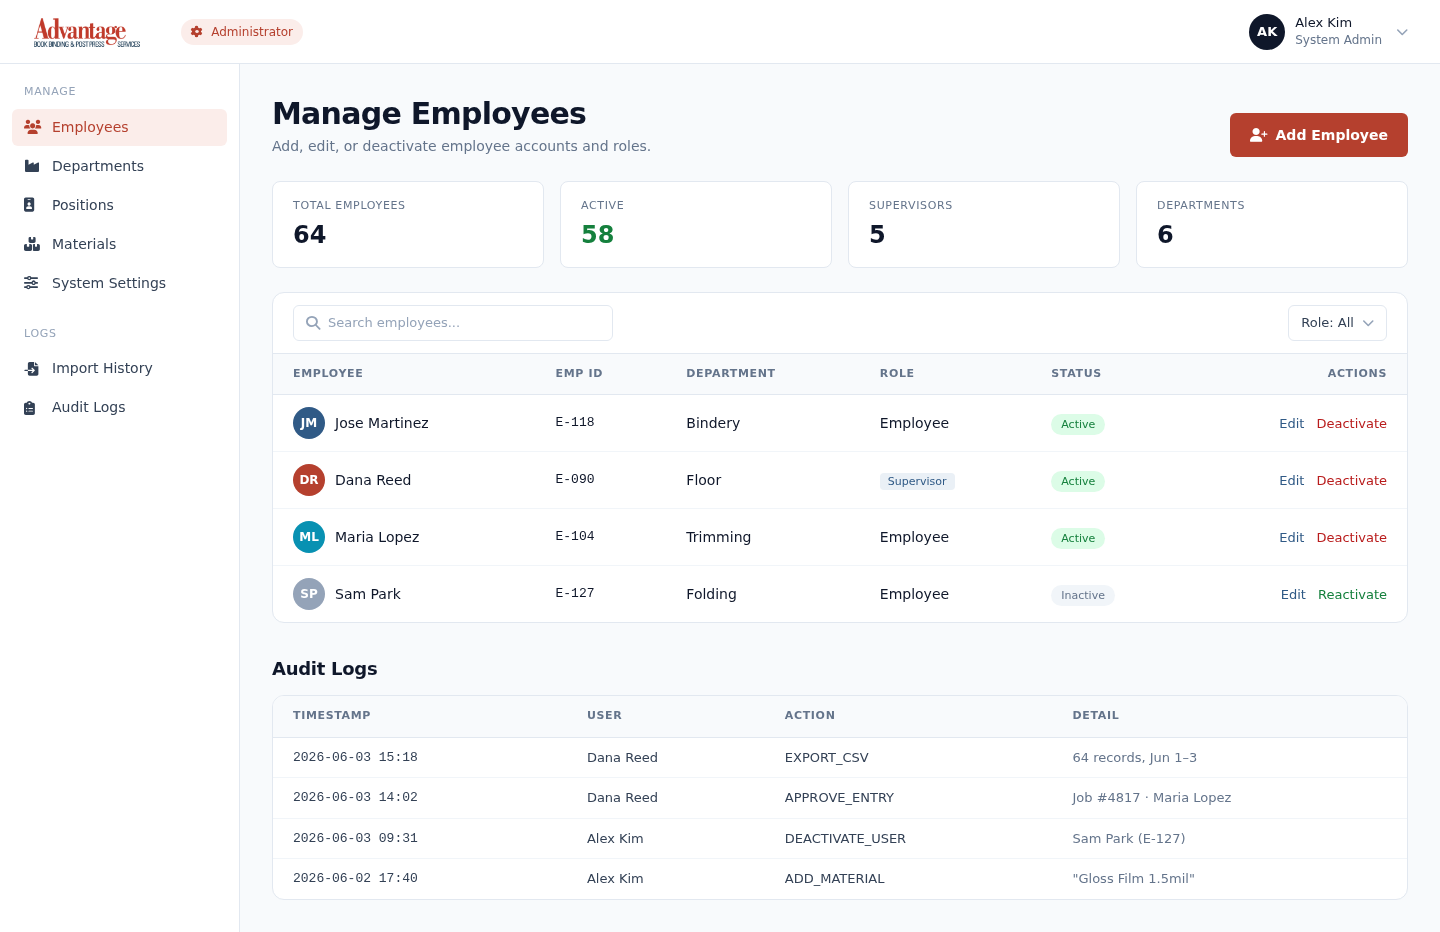1440x932 pixels.
Task: Edit Maria Lopez's record
Action: pyautogui.click(x=1291, y=538)
